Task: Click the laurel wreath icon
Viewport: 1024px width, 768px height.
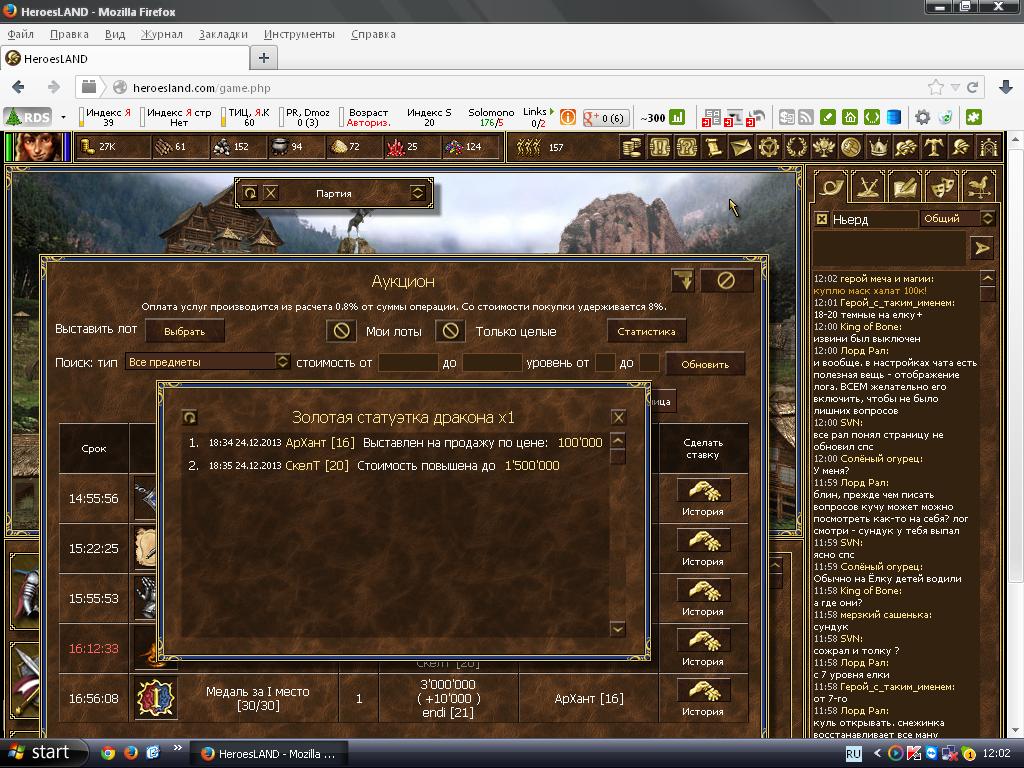Action: (x=796, y=147)
